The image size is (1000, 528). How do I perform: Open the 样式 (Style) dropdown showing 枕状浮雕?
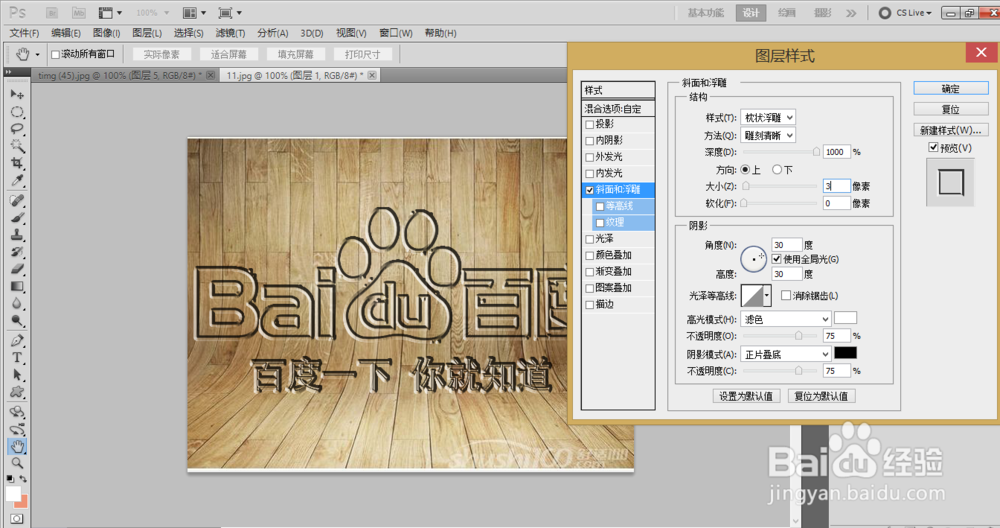[768, 117]
